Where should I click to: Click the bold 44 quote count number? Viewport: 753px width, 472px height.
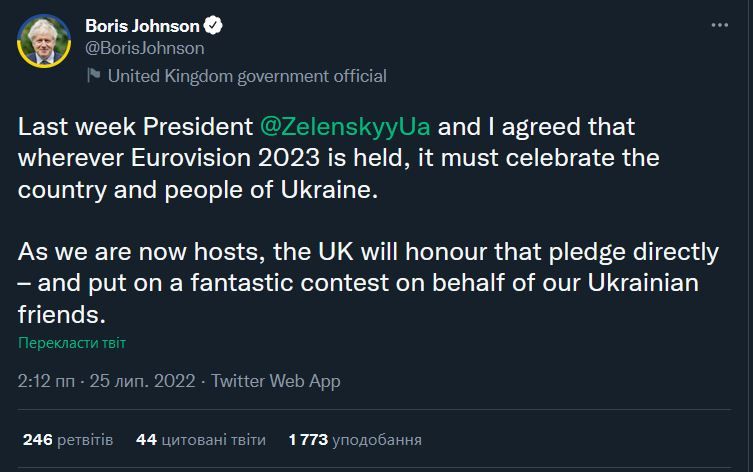146,439
